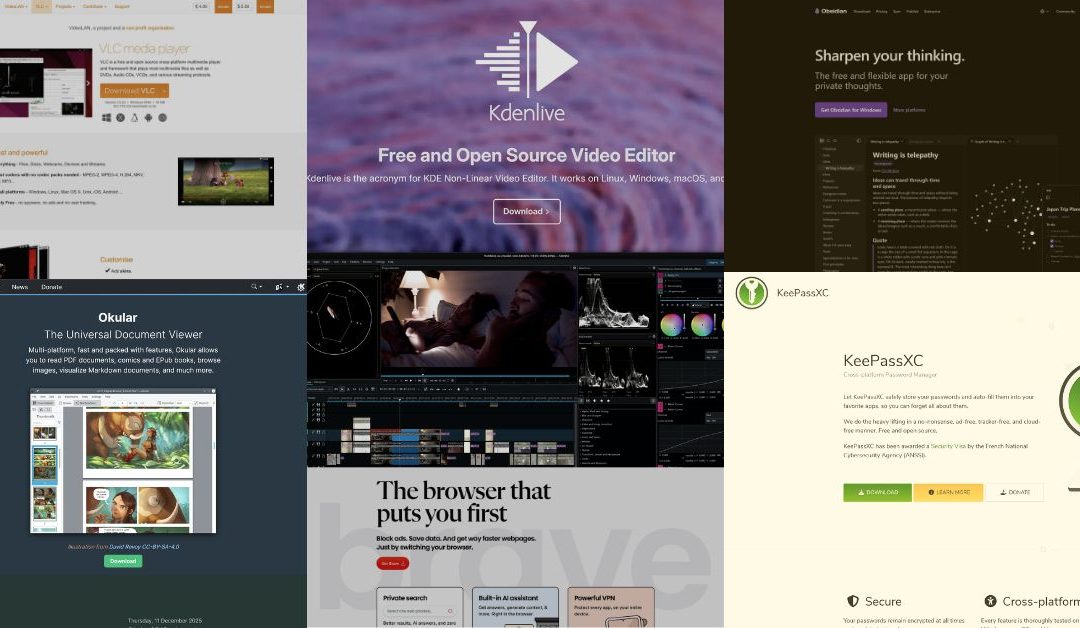Click the KeePassXC header site name

(802, 293)
